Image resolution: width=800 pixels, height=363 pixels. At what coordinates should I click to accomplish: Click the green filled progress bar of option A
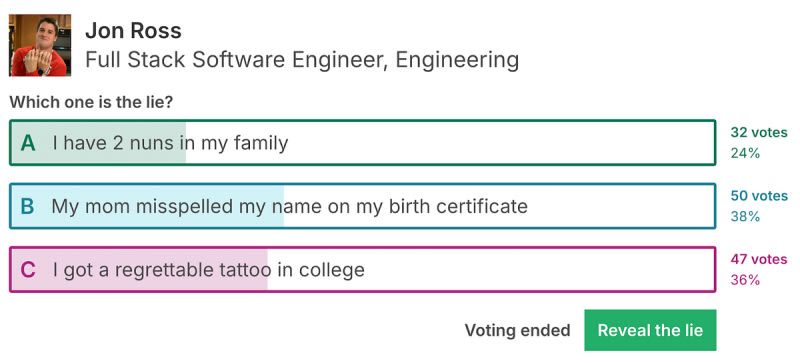point(98,142)
